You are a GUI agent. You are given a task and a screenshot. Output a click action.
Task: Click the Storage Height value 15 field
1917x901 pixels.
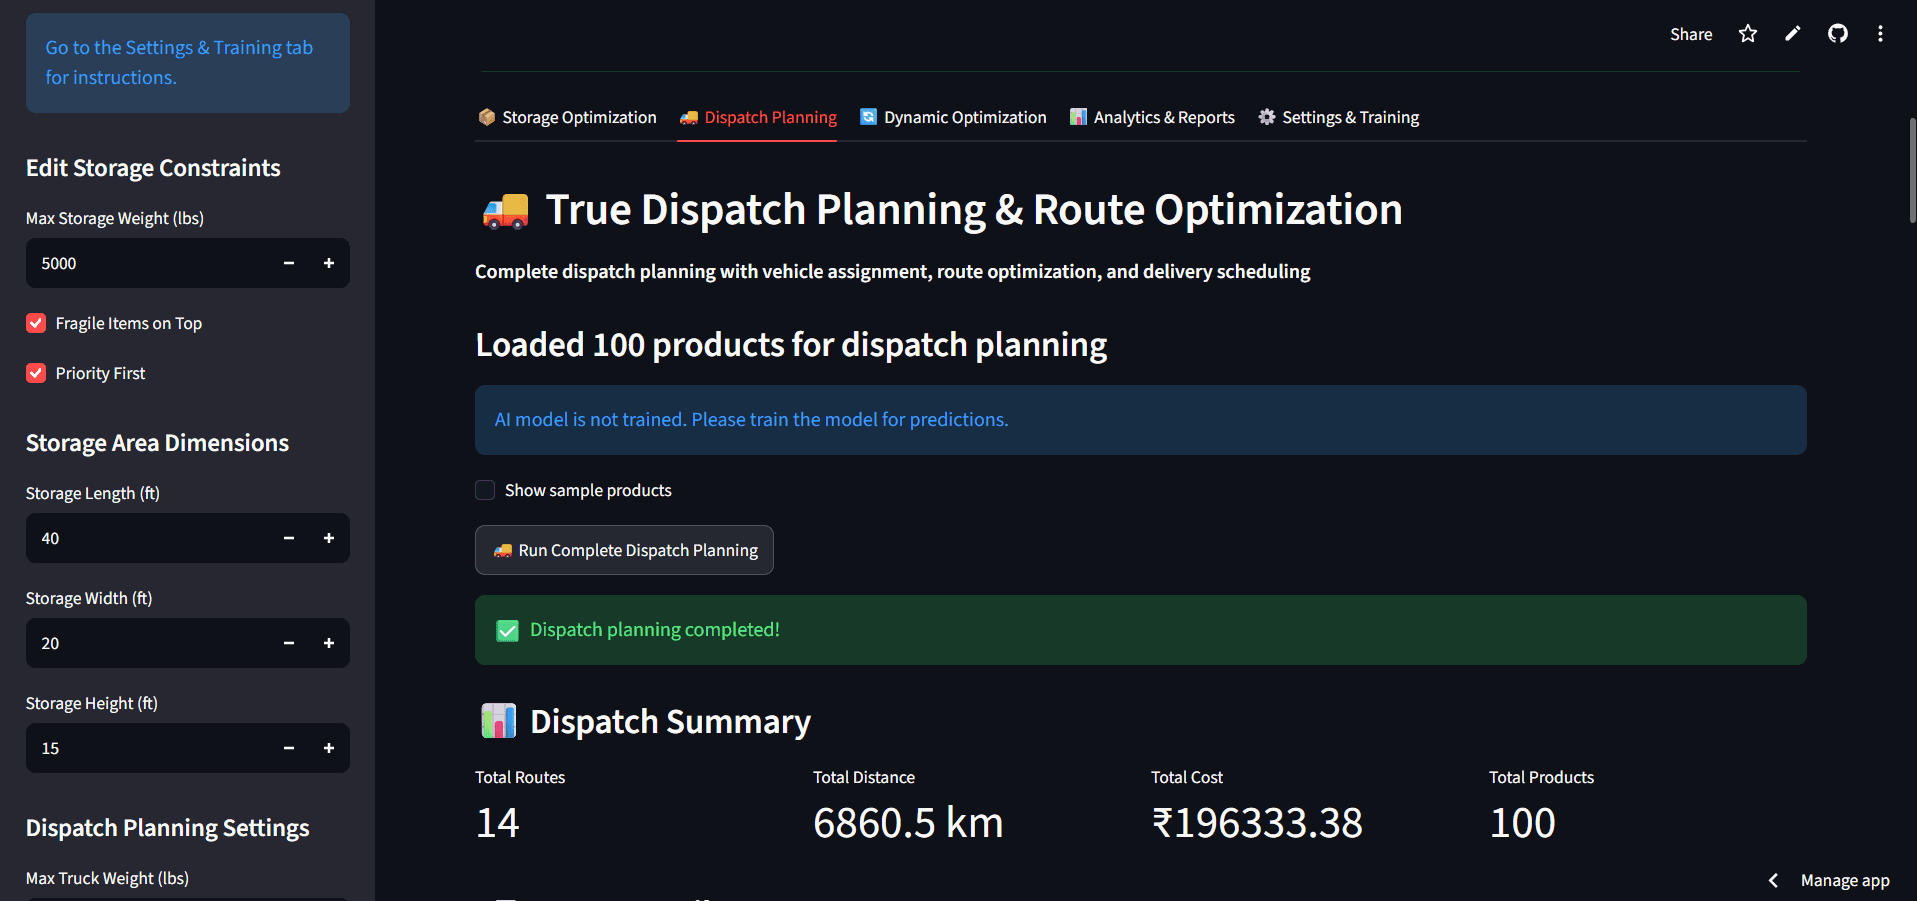148,748
